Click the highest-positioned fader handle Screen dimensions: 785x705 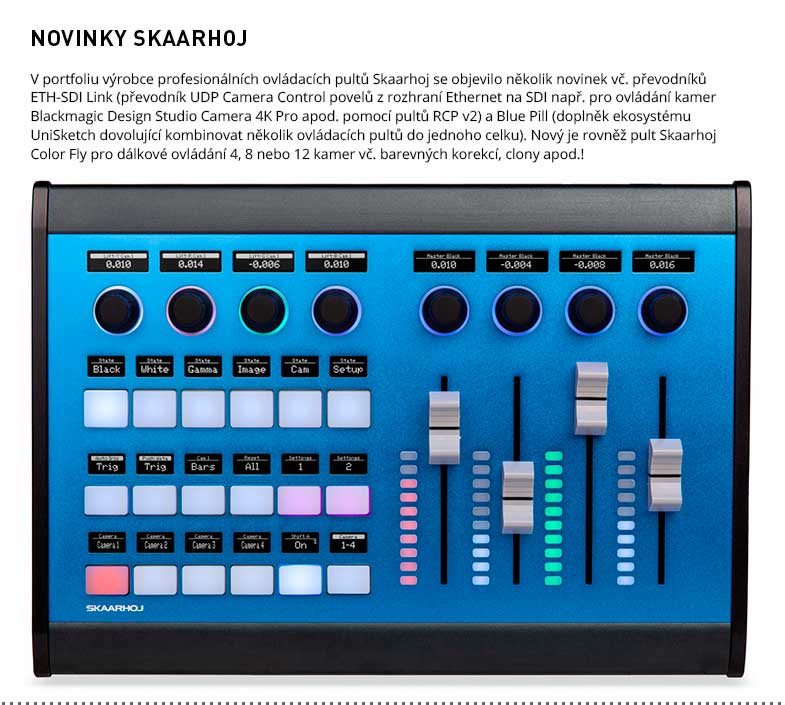(x=591, y=396)
